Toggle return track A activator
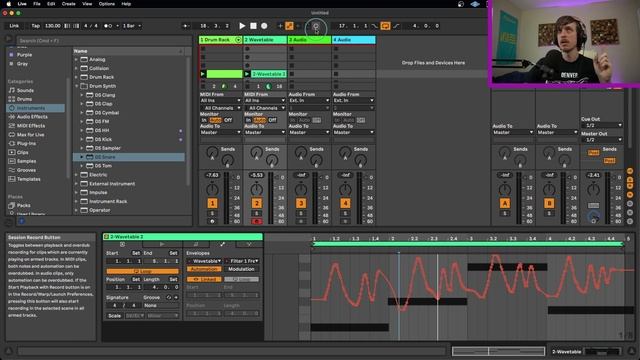 pyautogui.click(x=504, y=203)
